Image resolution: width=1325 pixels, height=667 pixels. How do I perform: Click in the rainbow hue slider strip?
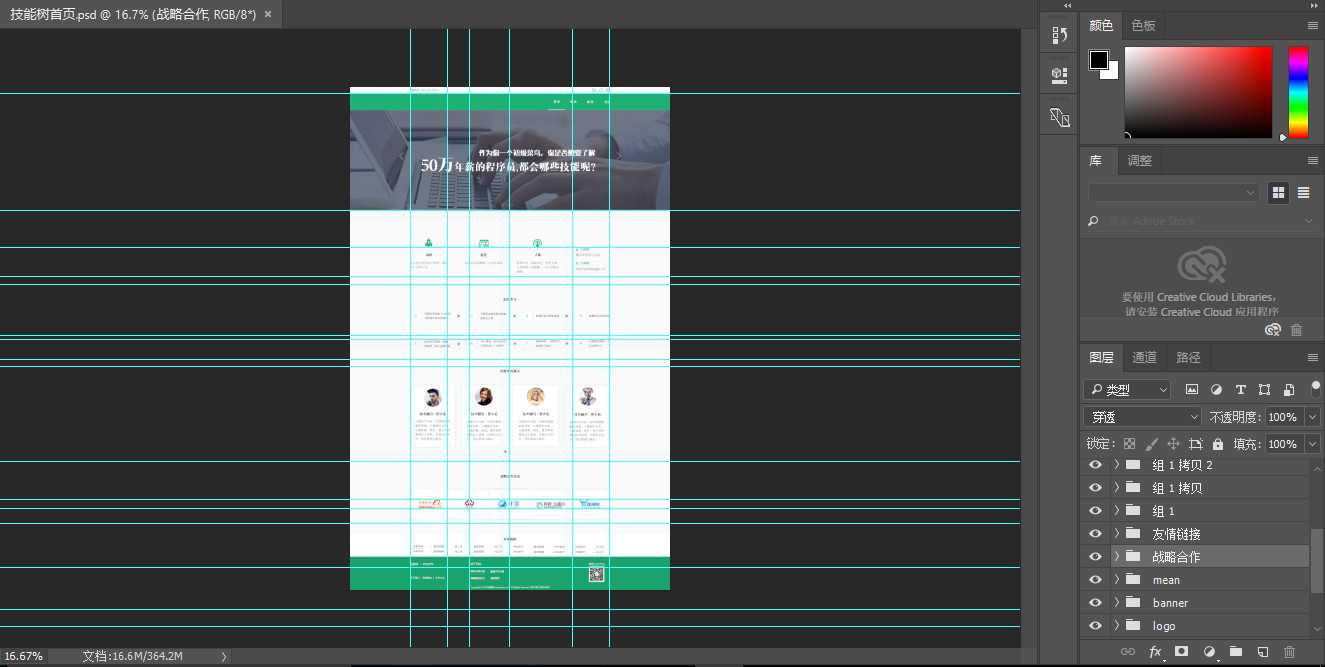pyautogui.click(x=1298, y=91)
